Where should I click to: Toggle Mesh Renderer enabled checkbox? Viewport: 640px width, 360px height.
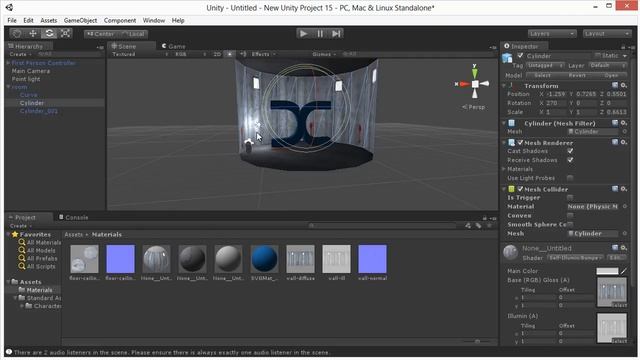[x=520, y=142]
